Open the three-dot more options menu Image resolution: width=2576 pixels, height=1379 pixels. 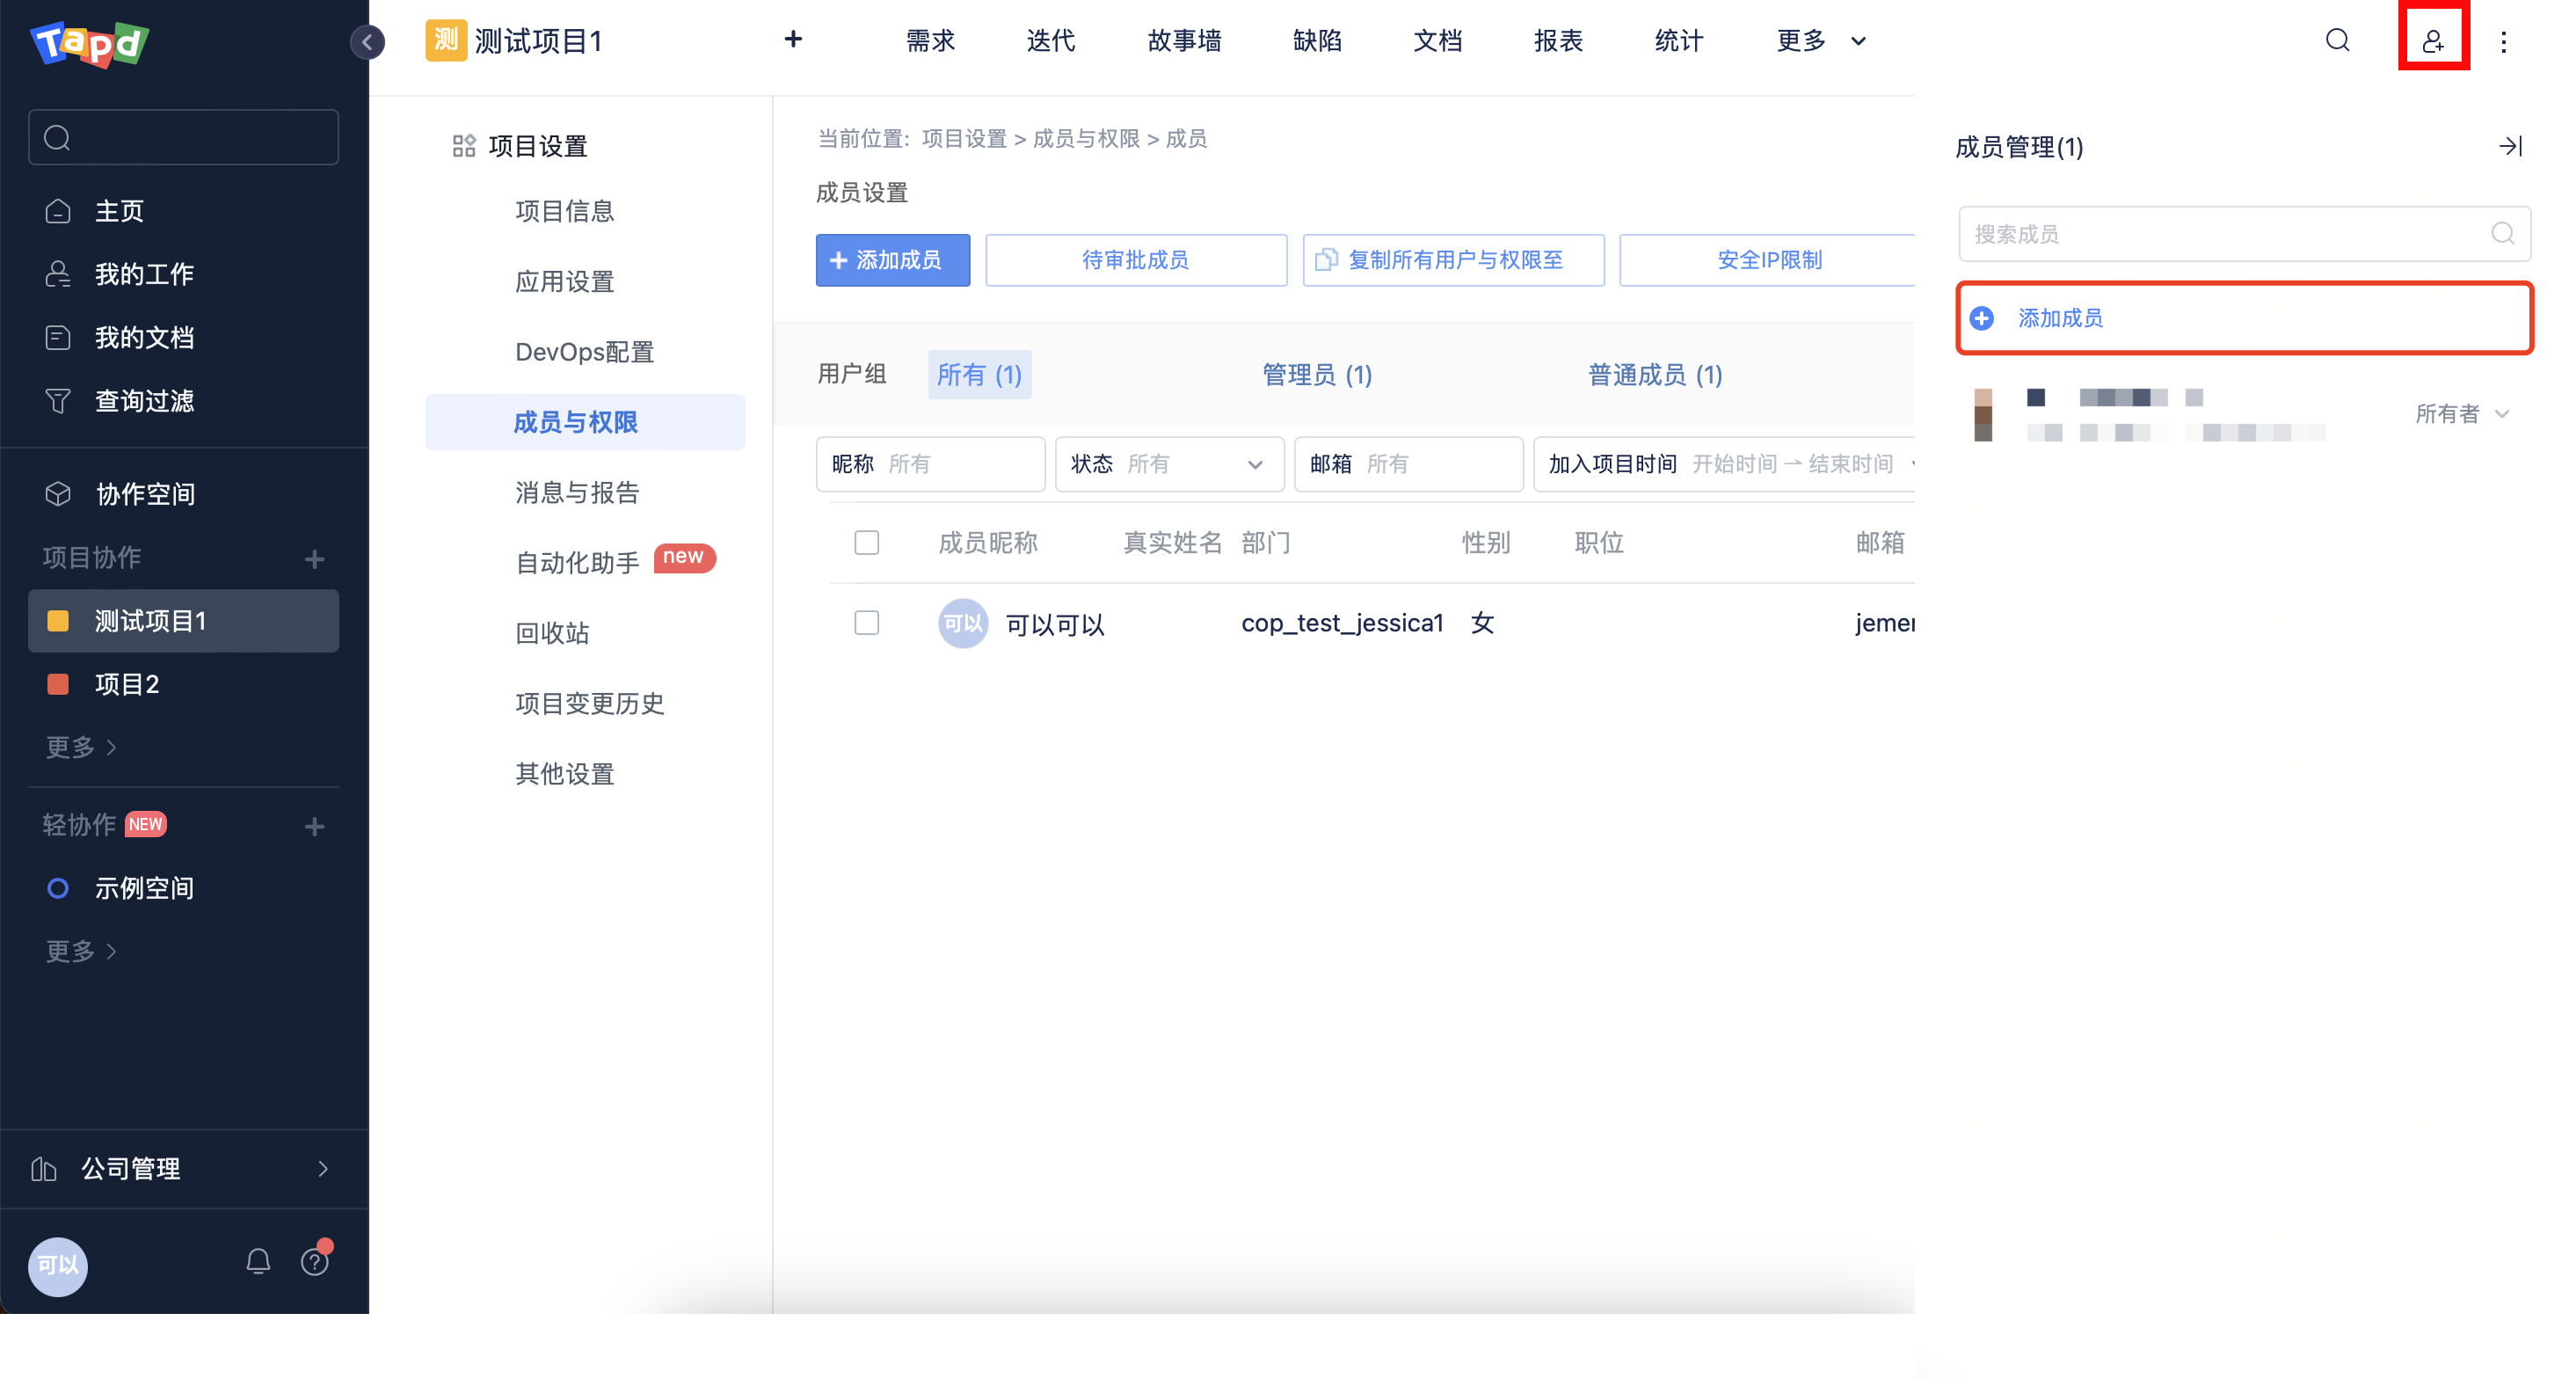2504,42
